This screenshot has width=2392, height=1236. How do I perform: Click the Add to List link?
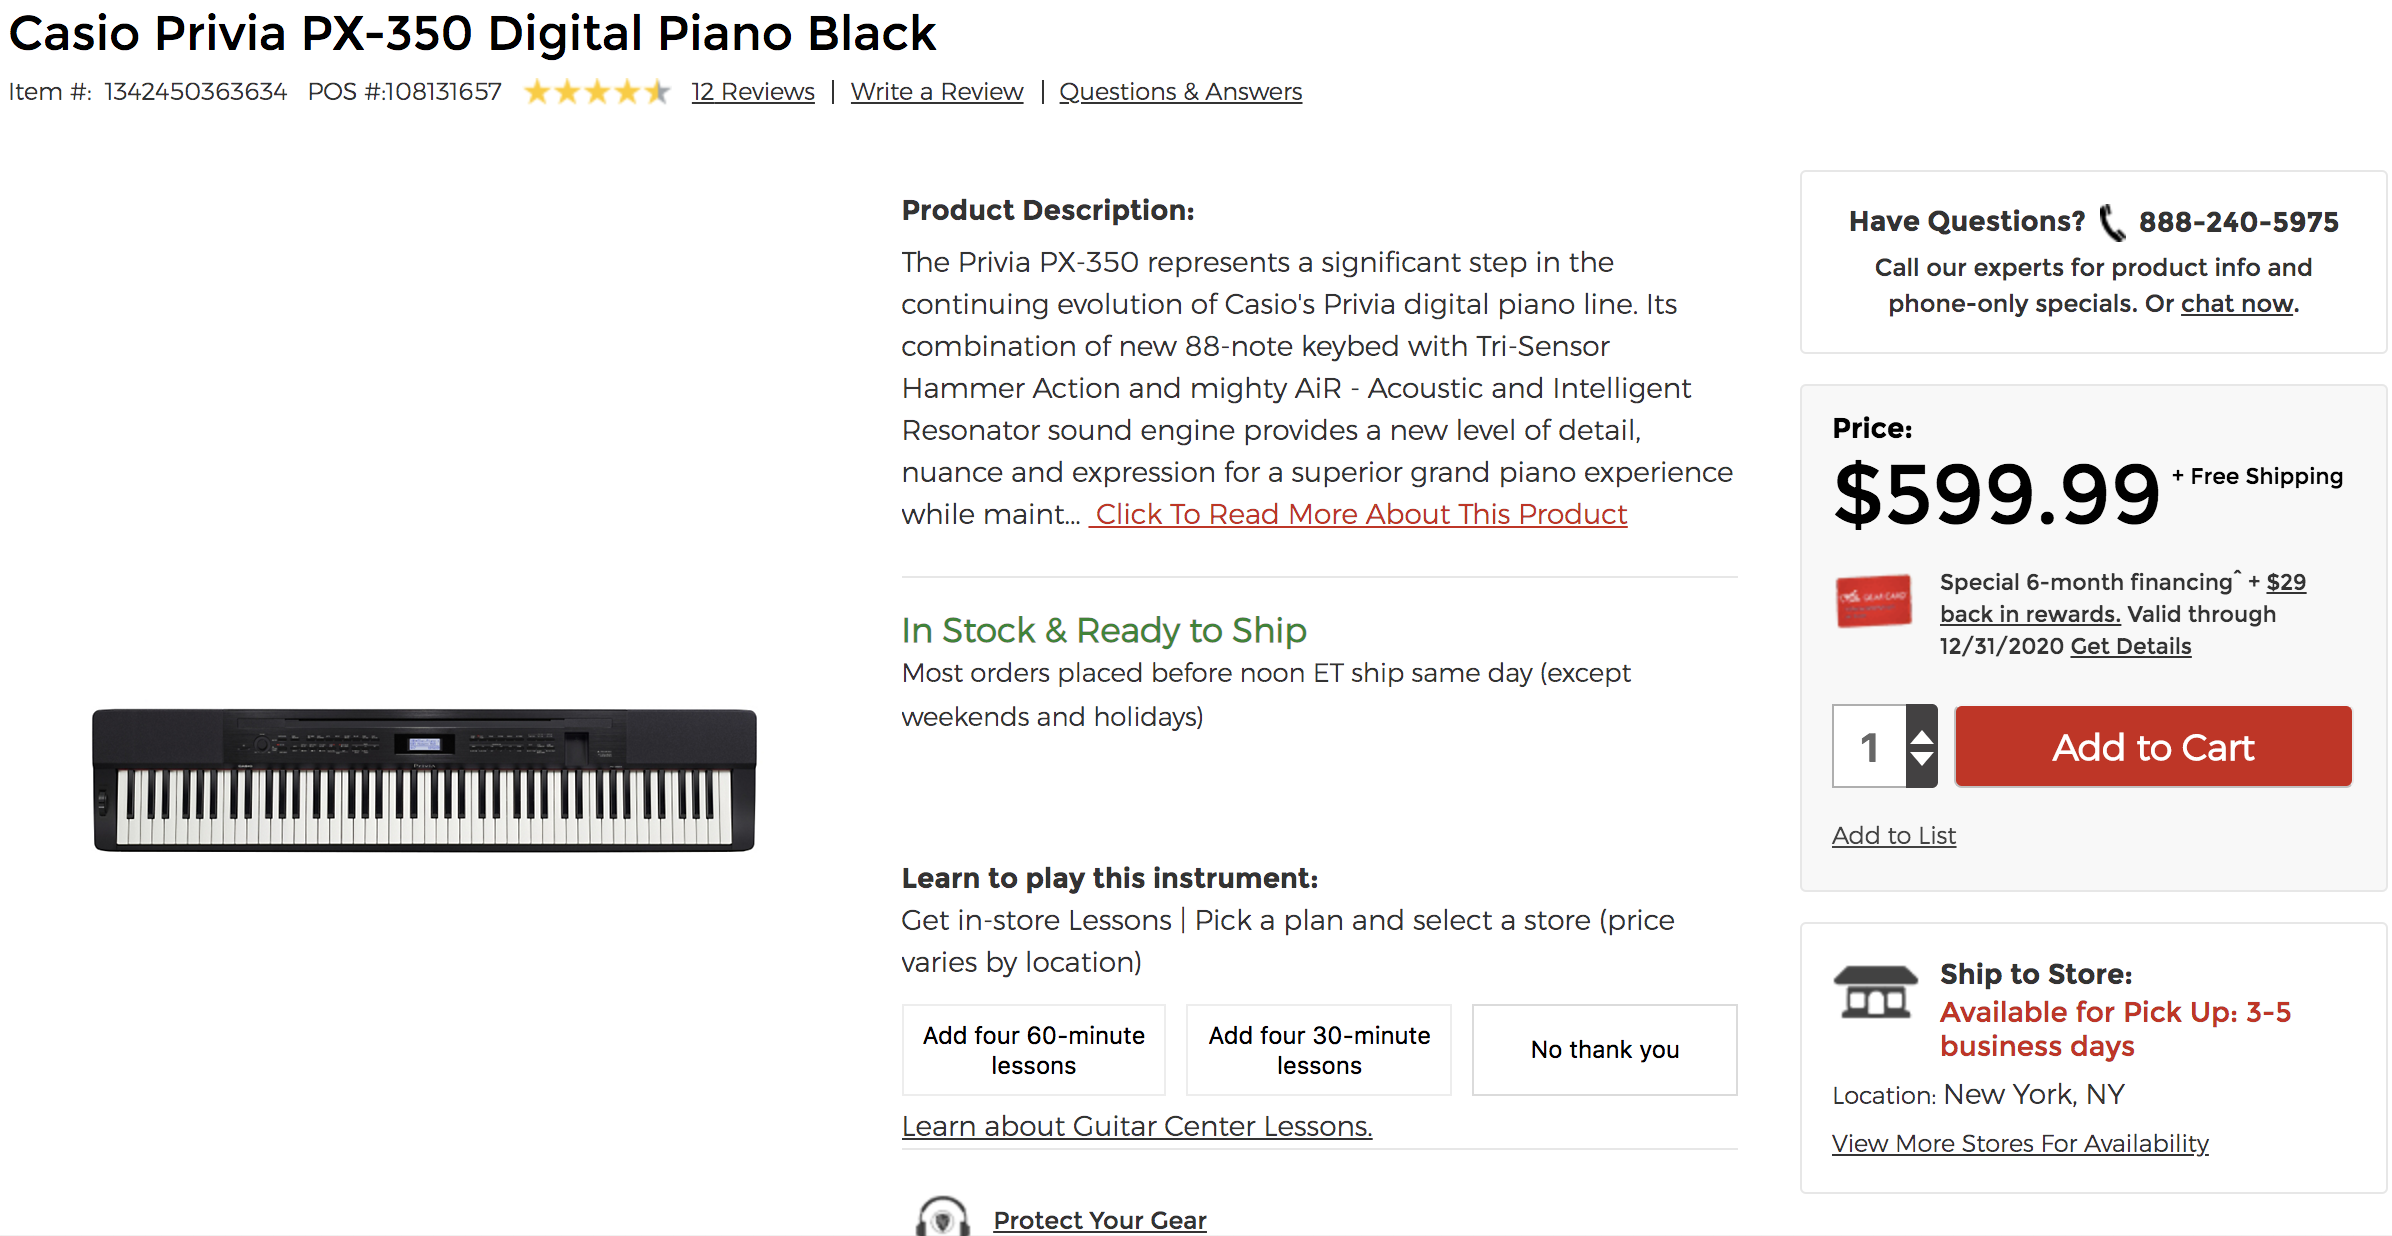(1893, 835)
